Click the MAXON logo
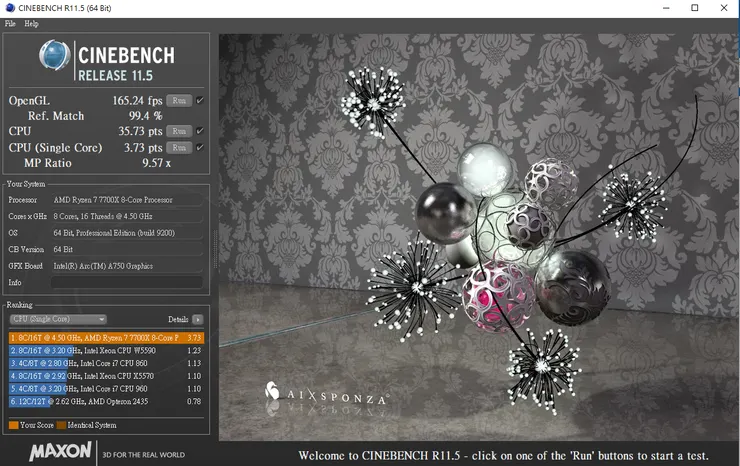This screenshot has height=466, width=740. pyautogui.click(x=60, y=452)
